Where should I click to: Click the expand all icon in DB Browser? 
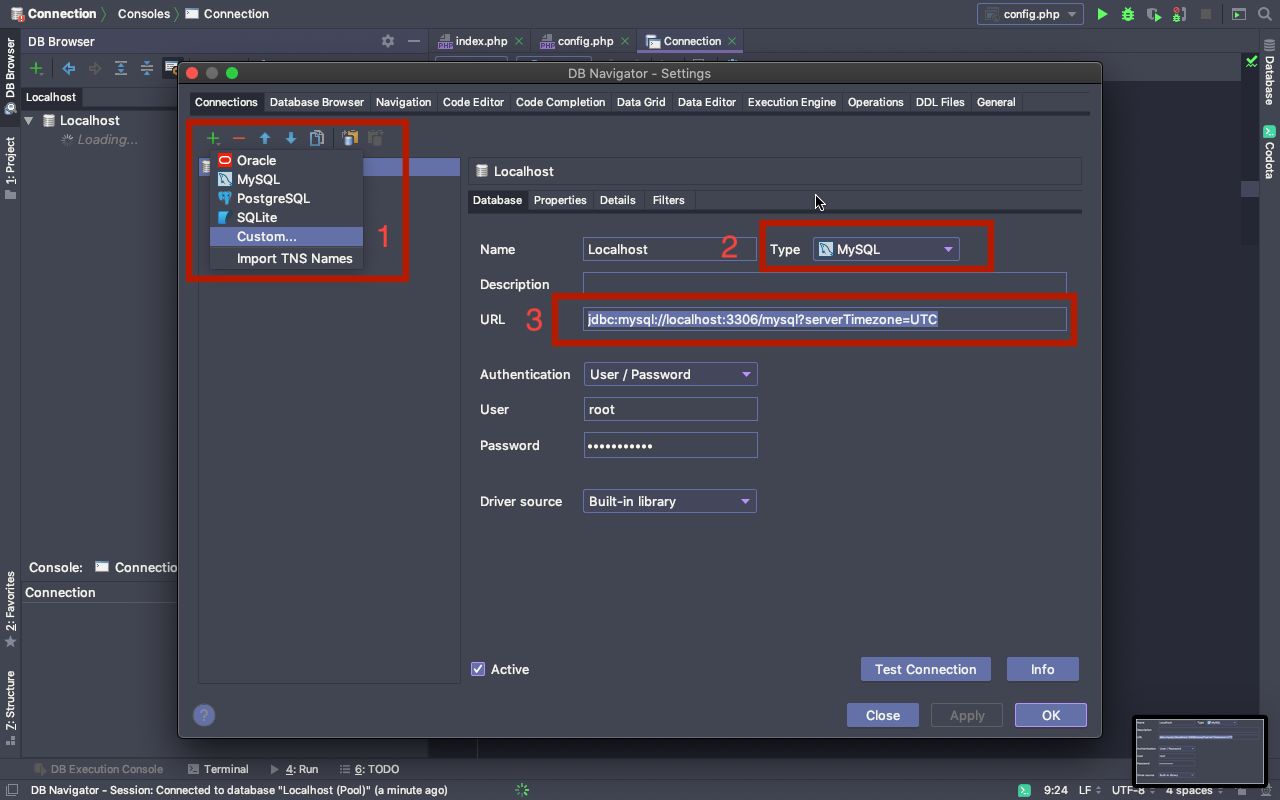tap(121, 68)
